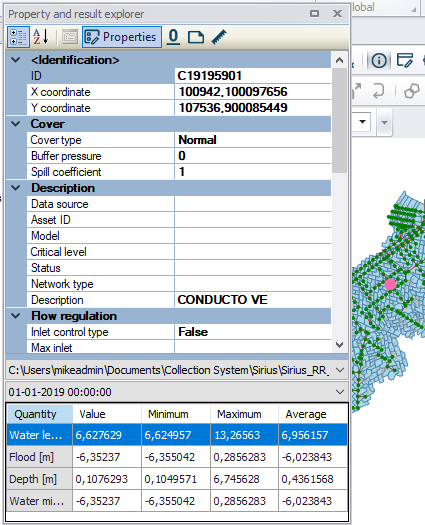This screenshot has height=525, width=425.
Task: Click the edit layer pencil icon
Action: point(405,61)
